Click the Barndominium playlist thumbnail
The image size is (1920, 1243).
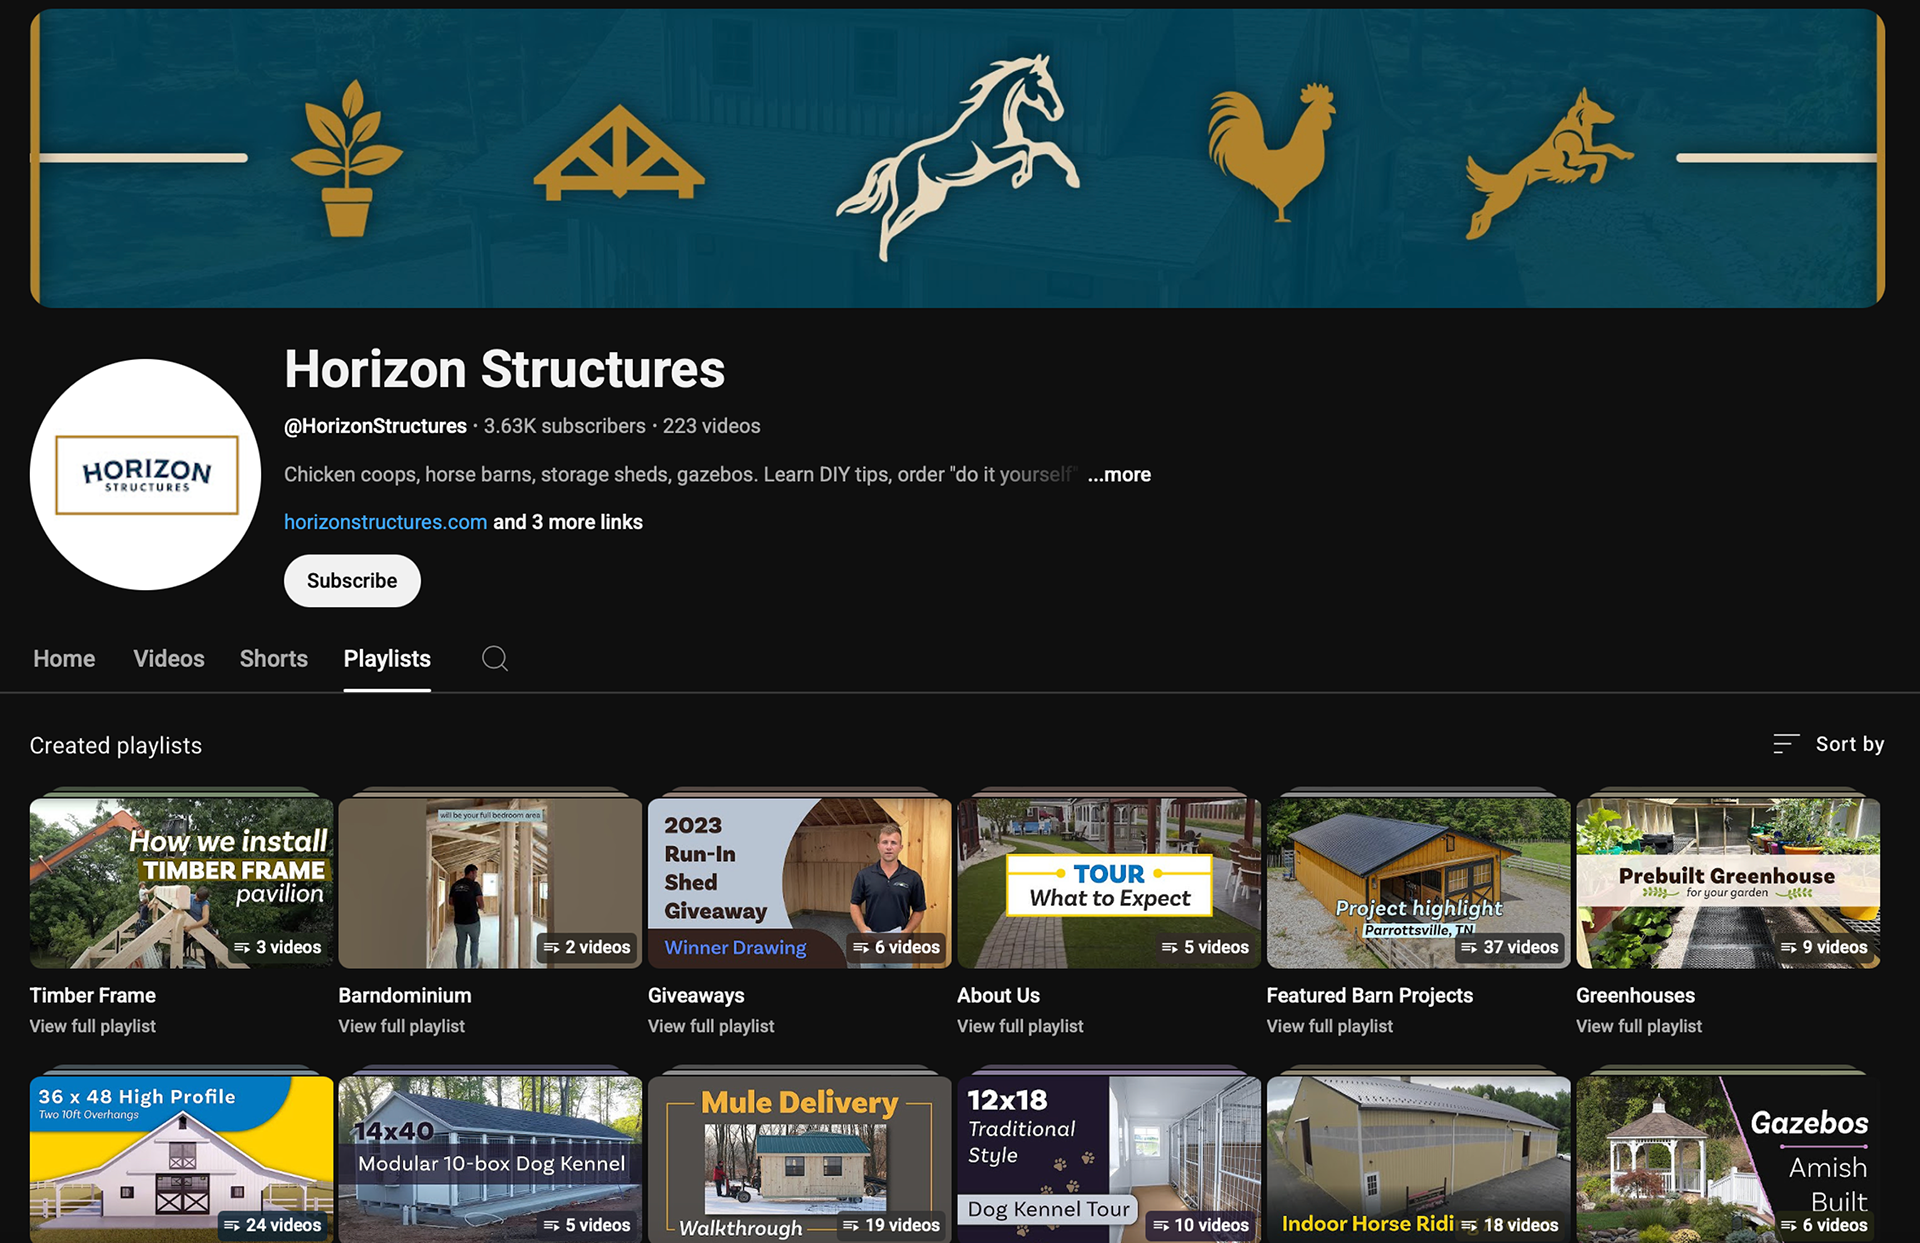[490, 882]
